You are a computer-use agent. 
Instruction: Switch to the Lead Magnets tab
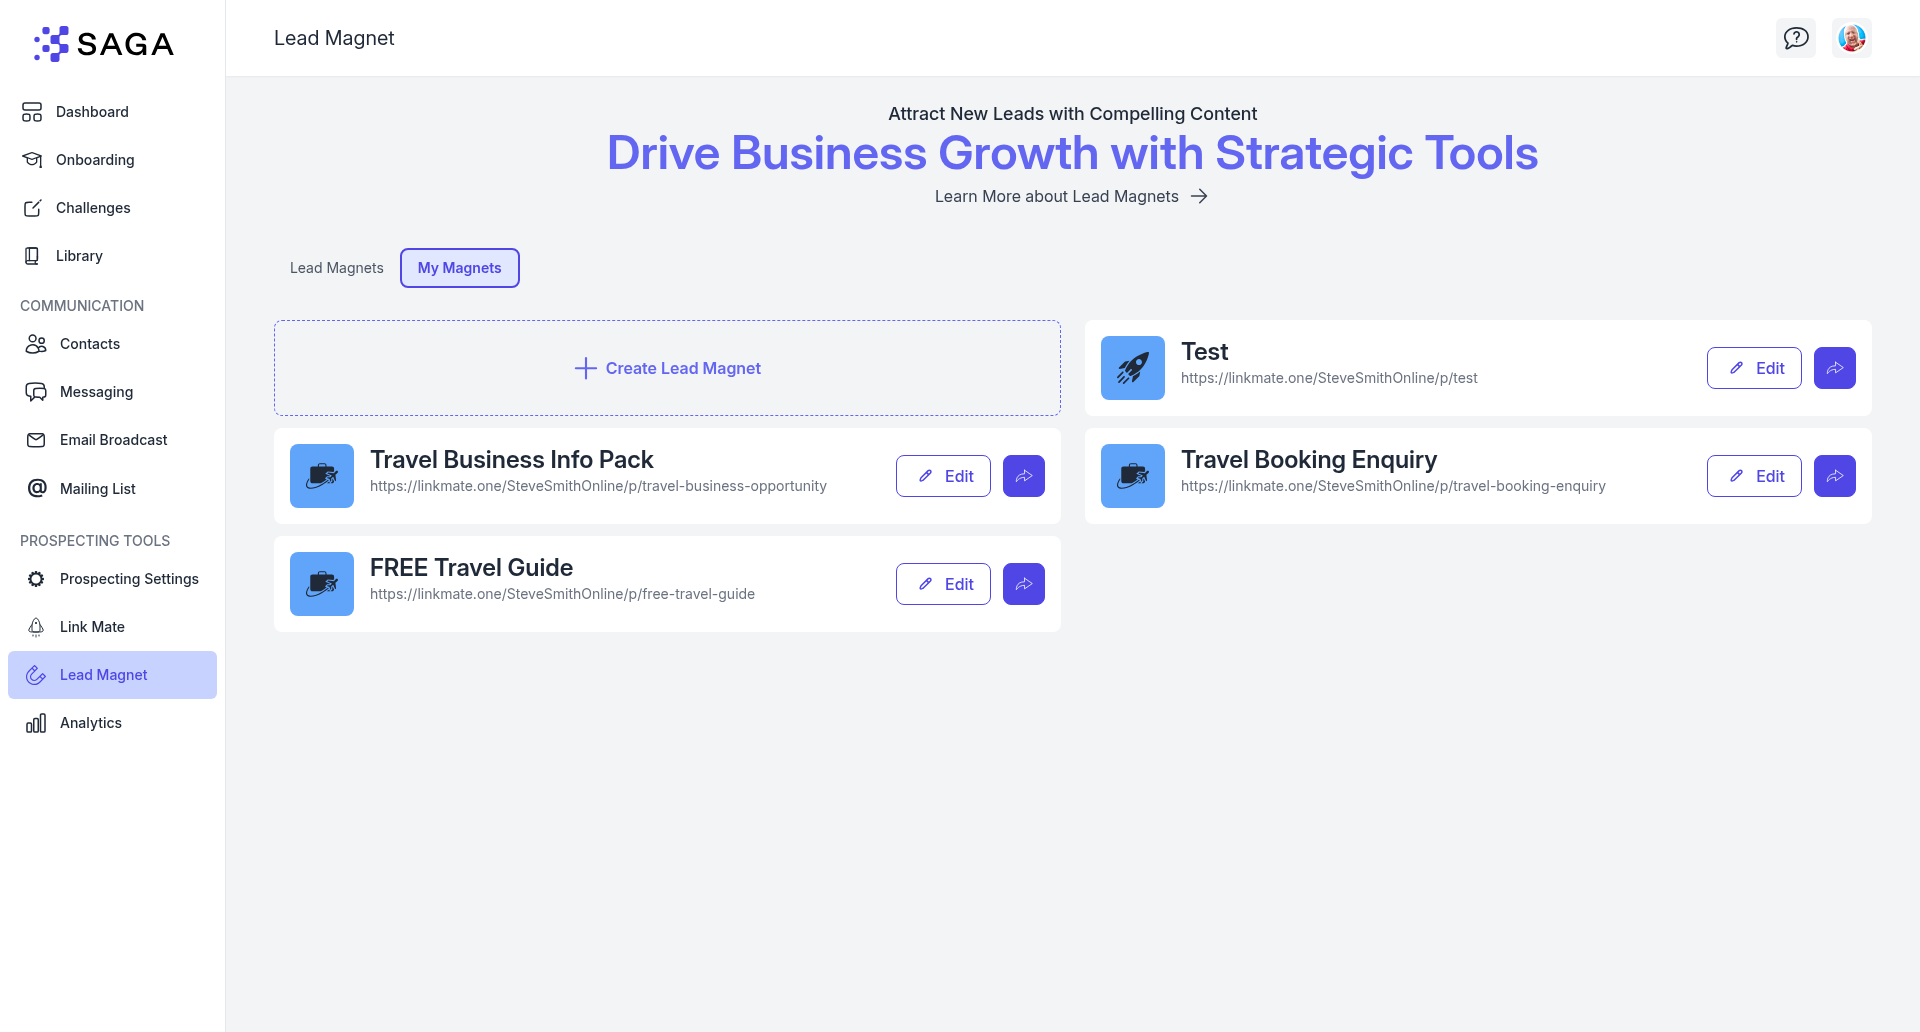tap(336, 268)
